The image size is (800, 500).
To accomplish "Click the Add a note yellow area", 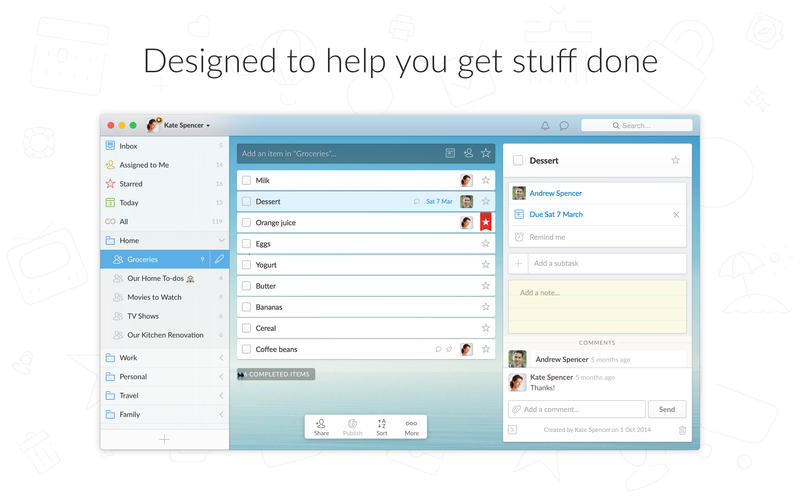I will (x=597, y=305).
